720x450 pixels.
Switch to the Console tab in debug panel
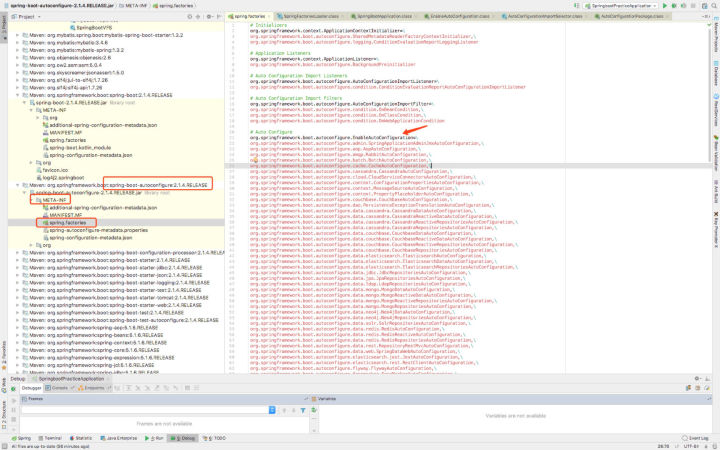click(57, 388)
